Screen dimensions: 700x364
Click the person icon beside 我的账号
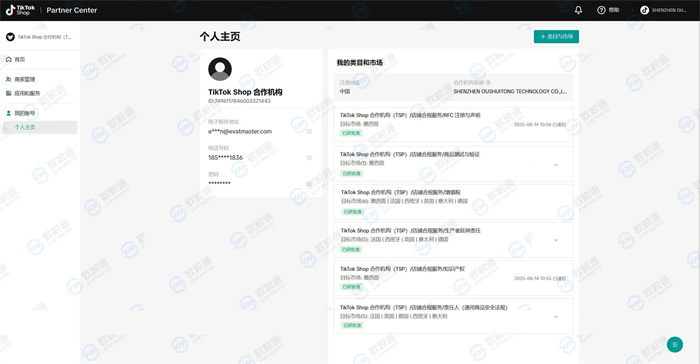click(x=8, y=113)
